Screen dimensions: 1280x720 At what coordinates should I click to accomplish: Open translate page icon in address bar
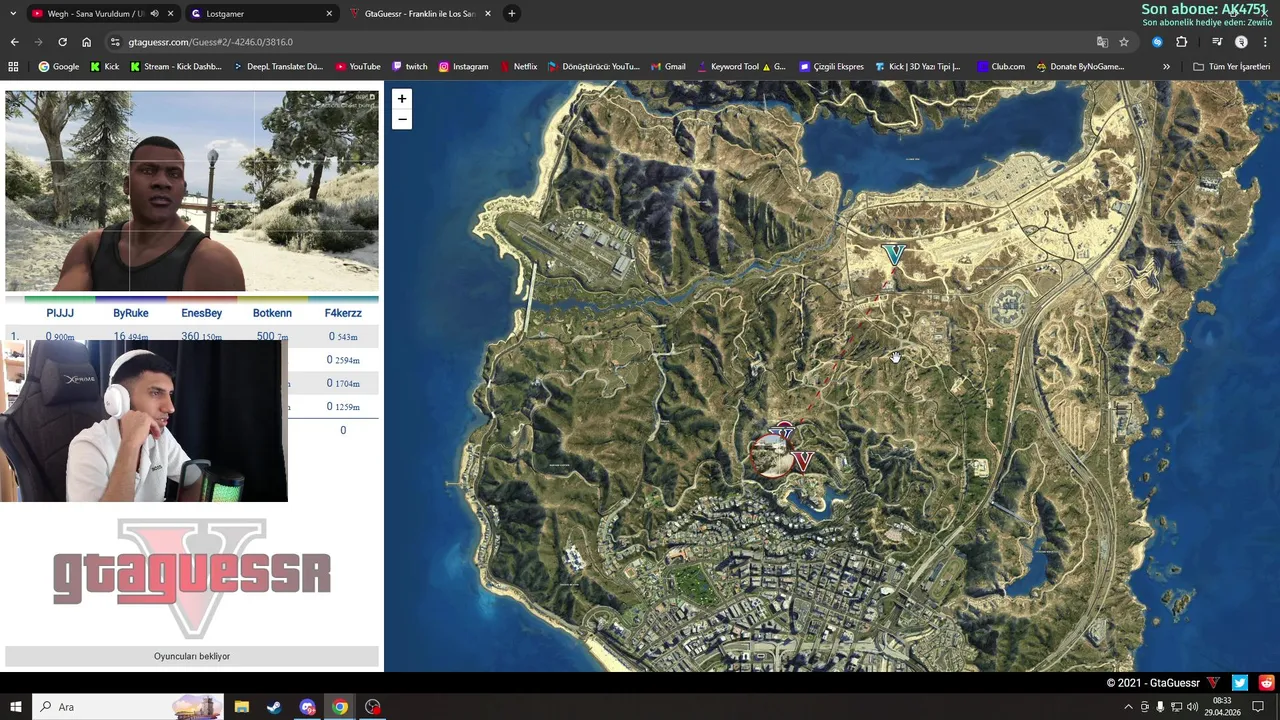(1102, 42)
